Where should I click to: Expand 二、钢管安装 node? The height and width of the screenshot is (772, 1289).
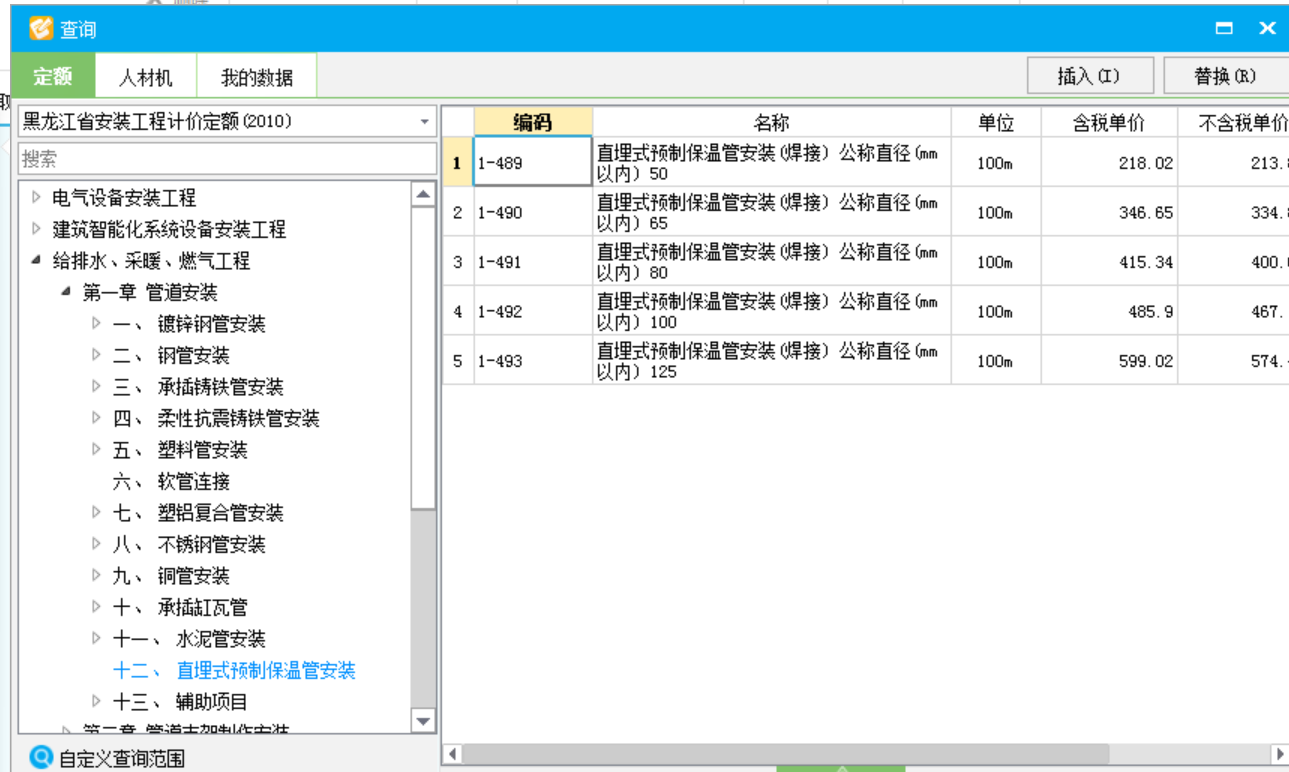[x=96, y=355]
